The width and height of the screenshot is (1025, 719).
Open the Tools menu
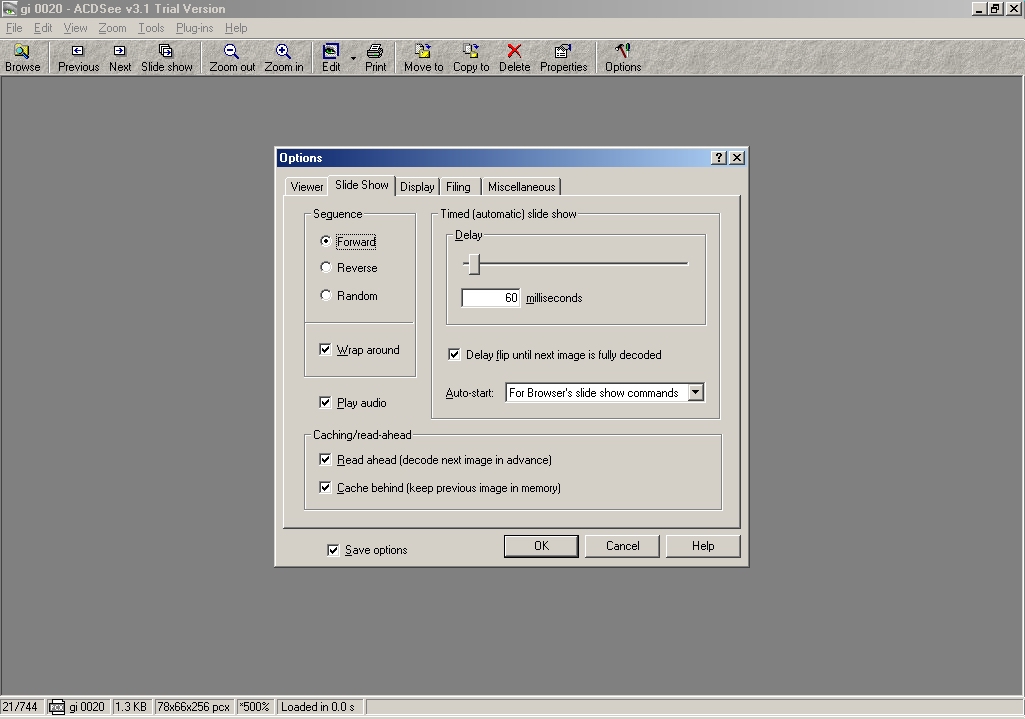[x=151, y=28]
